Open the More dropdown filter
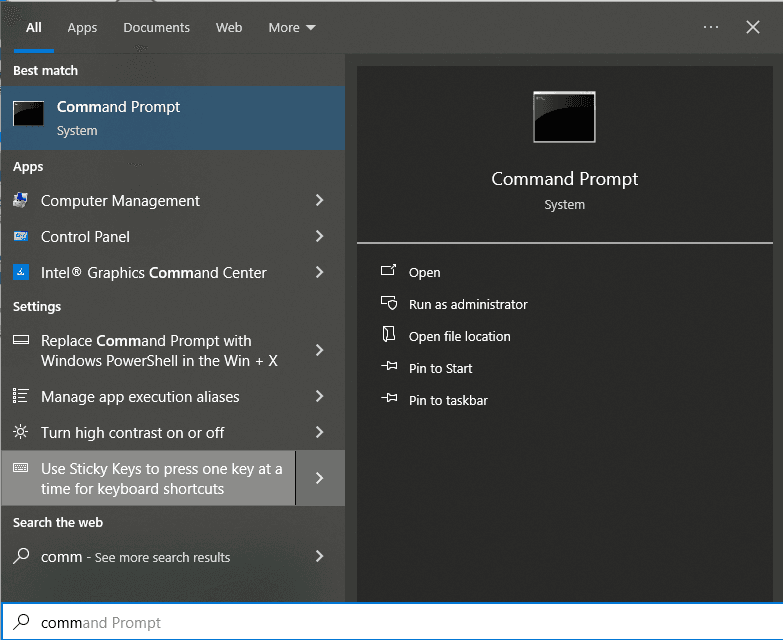The width and height of the screenshot is (783, 640). pos(291,27)
